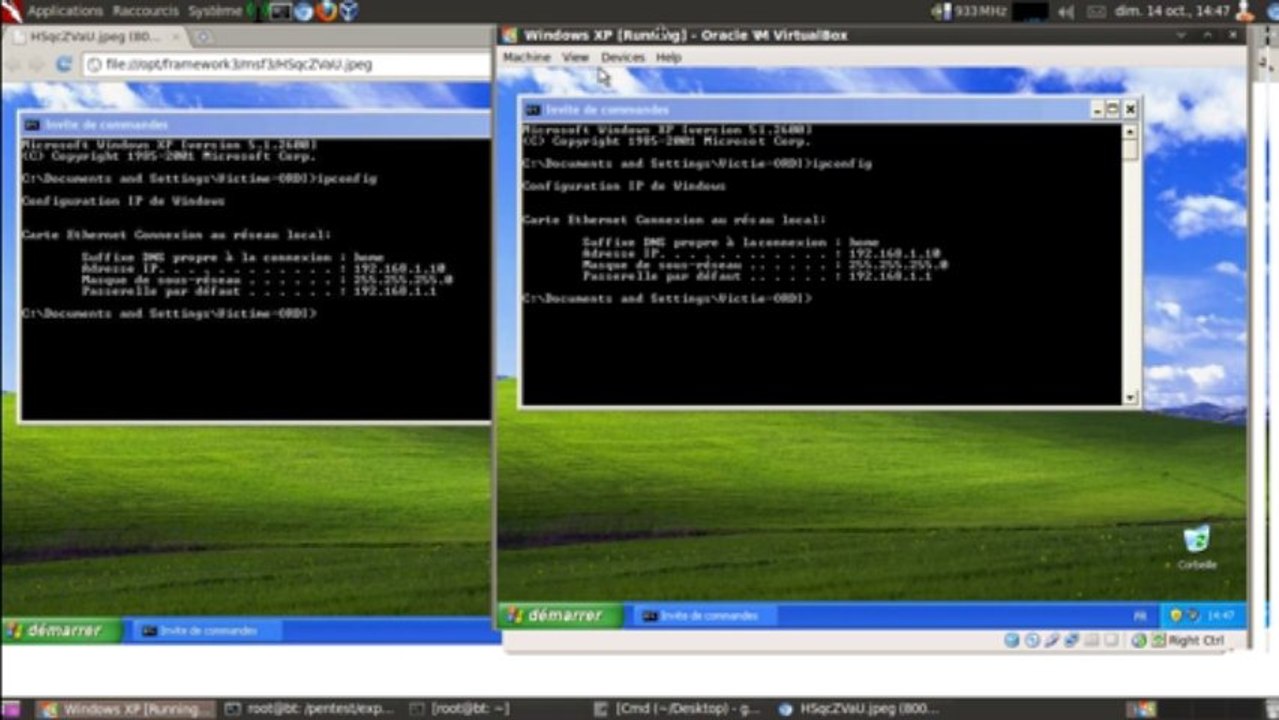Click the Invite de commandes title in the browser image
This screenshot has height=720, width=1279.
coord(107,125)
